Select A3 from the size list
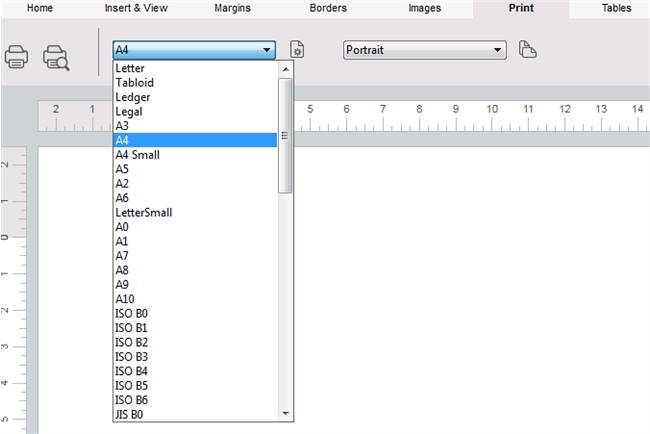This screenshot has height=434, width=650. pyautogui.click(x=122, y=126)
